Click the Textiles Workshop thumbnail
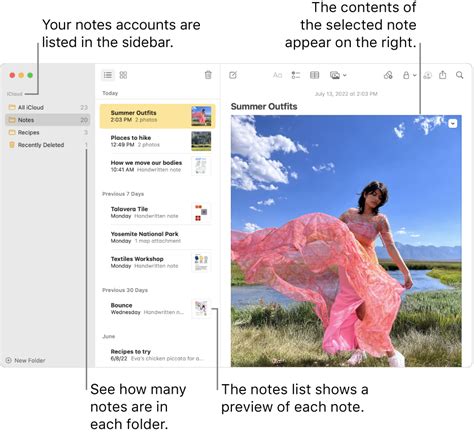This screenshot has height=436, width=474. click(x=201, y=262)
